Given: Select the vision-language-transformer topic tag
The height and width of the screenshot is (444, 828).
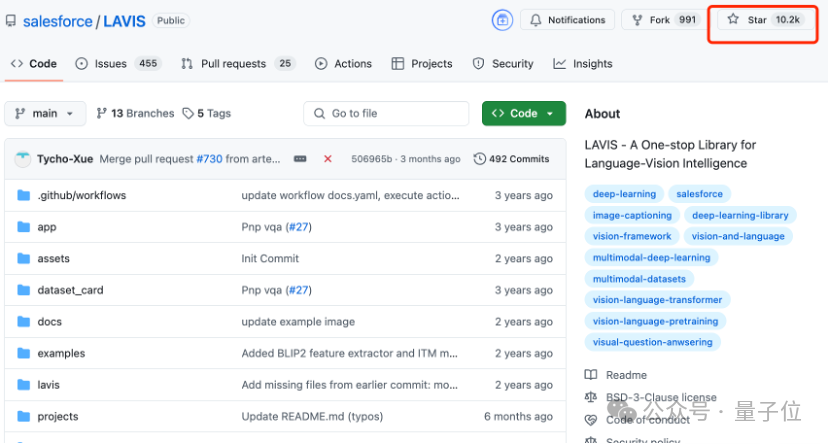Looking at the screenshot, I should click(657, 300).
